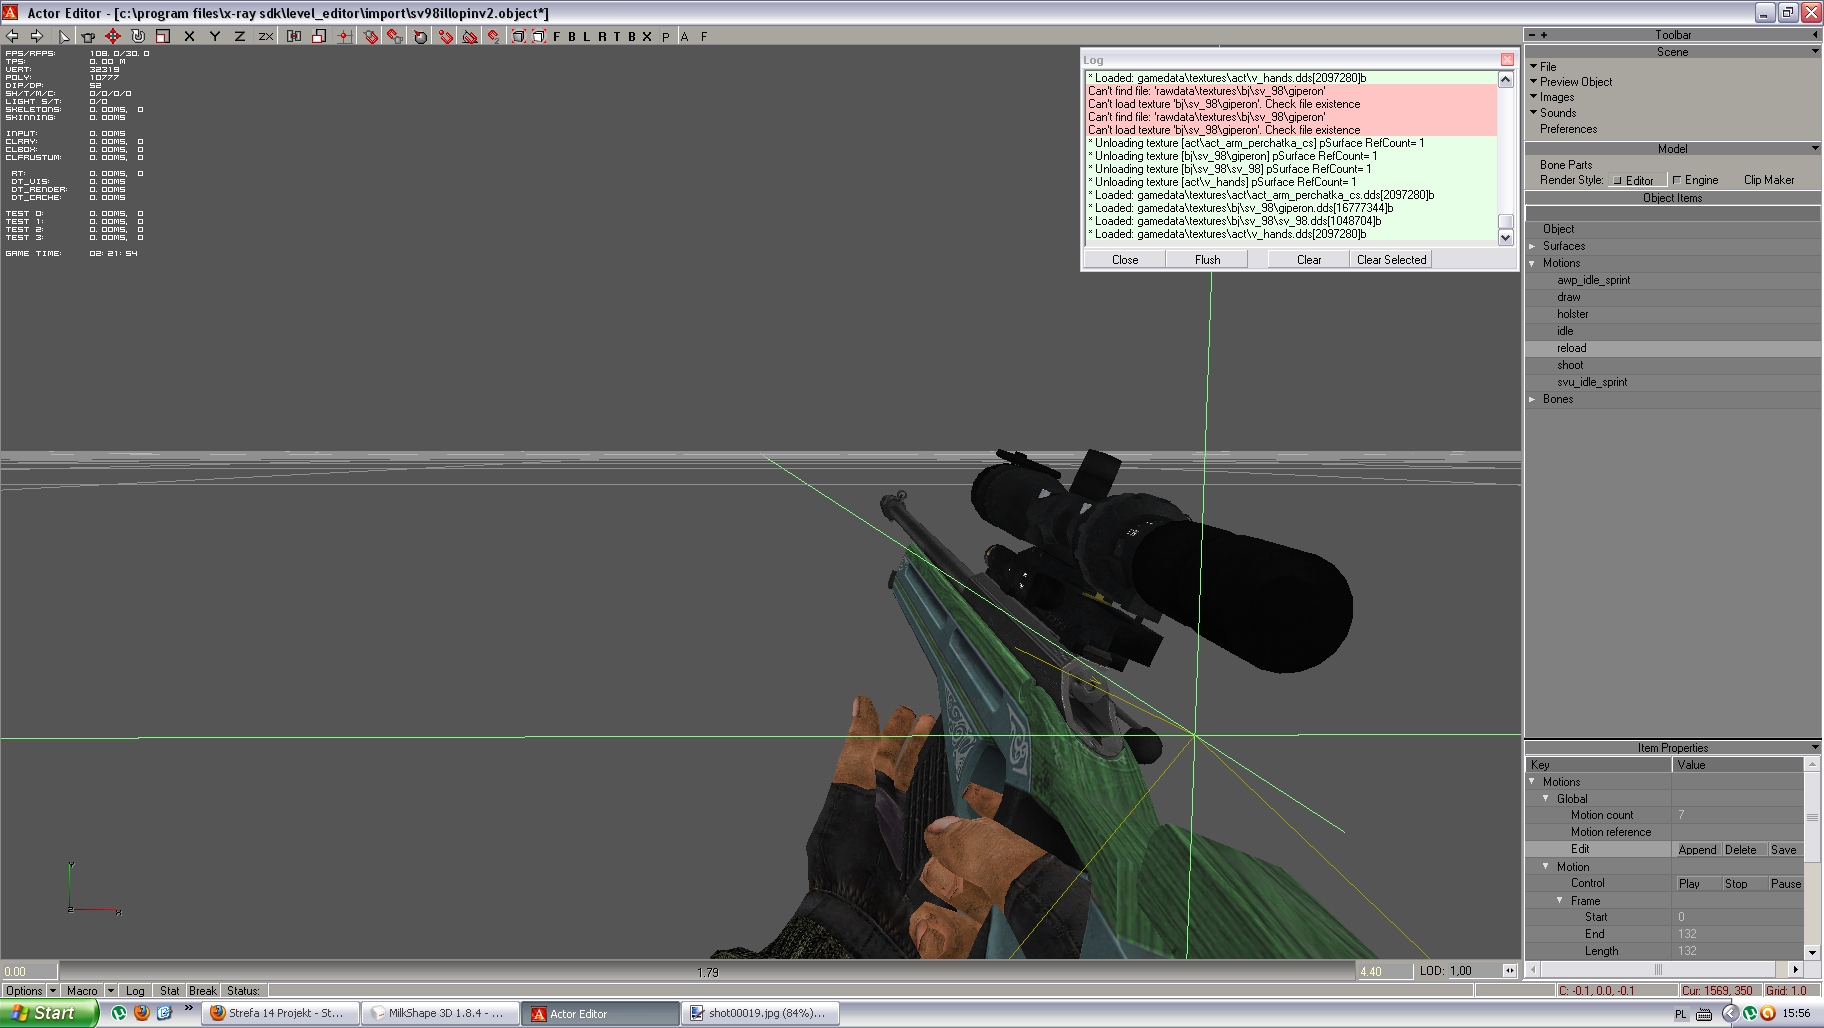
Task: Click Delete in Edit row
Action: 1740,850
